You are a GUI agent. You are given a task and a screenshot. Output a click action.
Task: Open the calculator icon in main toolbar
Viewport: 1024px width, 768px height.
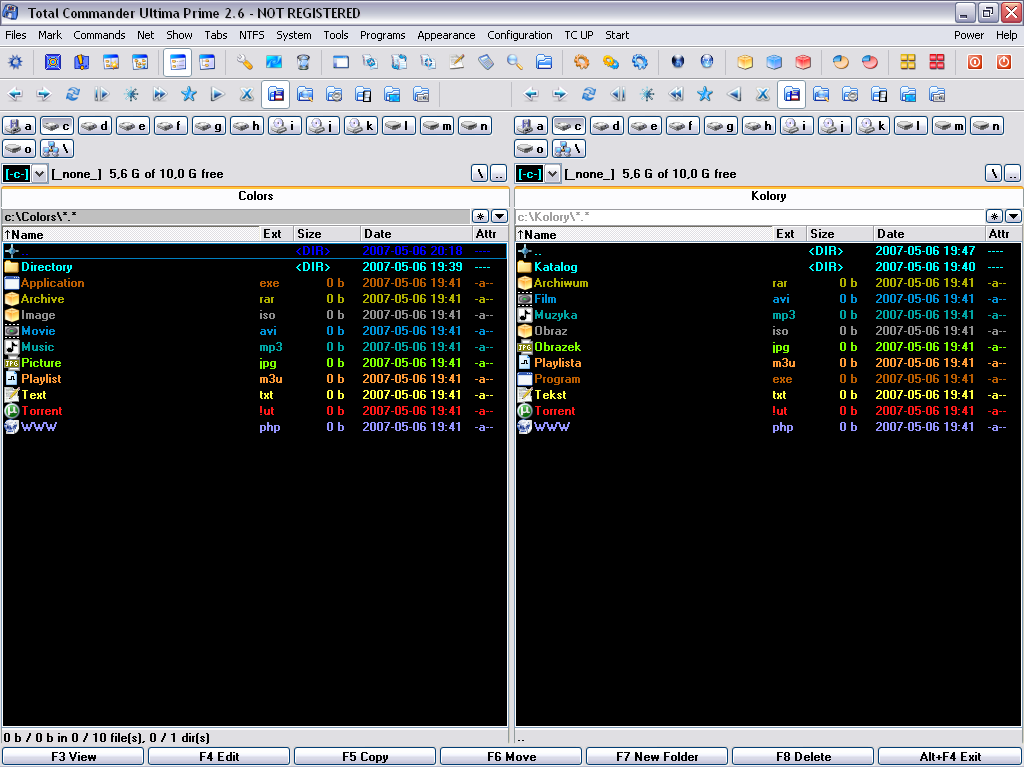pyautogui.click(x=486, y=62)
